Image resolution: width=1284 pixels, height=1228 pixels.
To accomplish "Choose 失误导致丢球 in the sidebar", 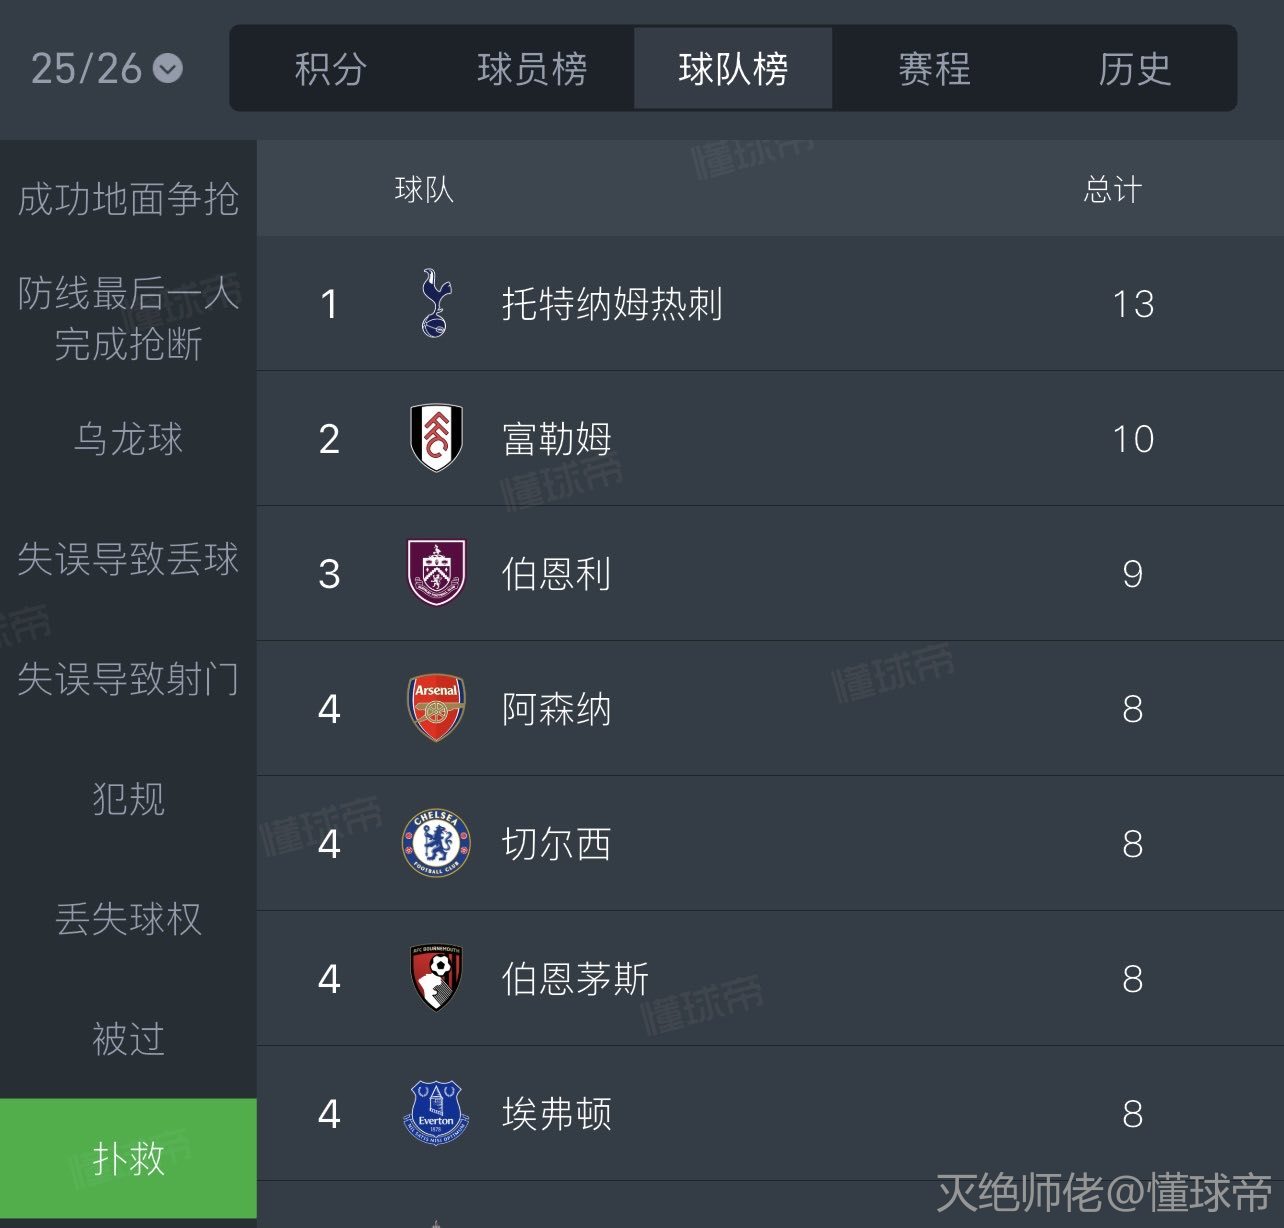I will click(128, 559).
